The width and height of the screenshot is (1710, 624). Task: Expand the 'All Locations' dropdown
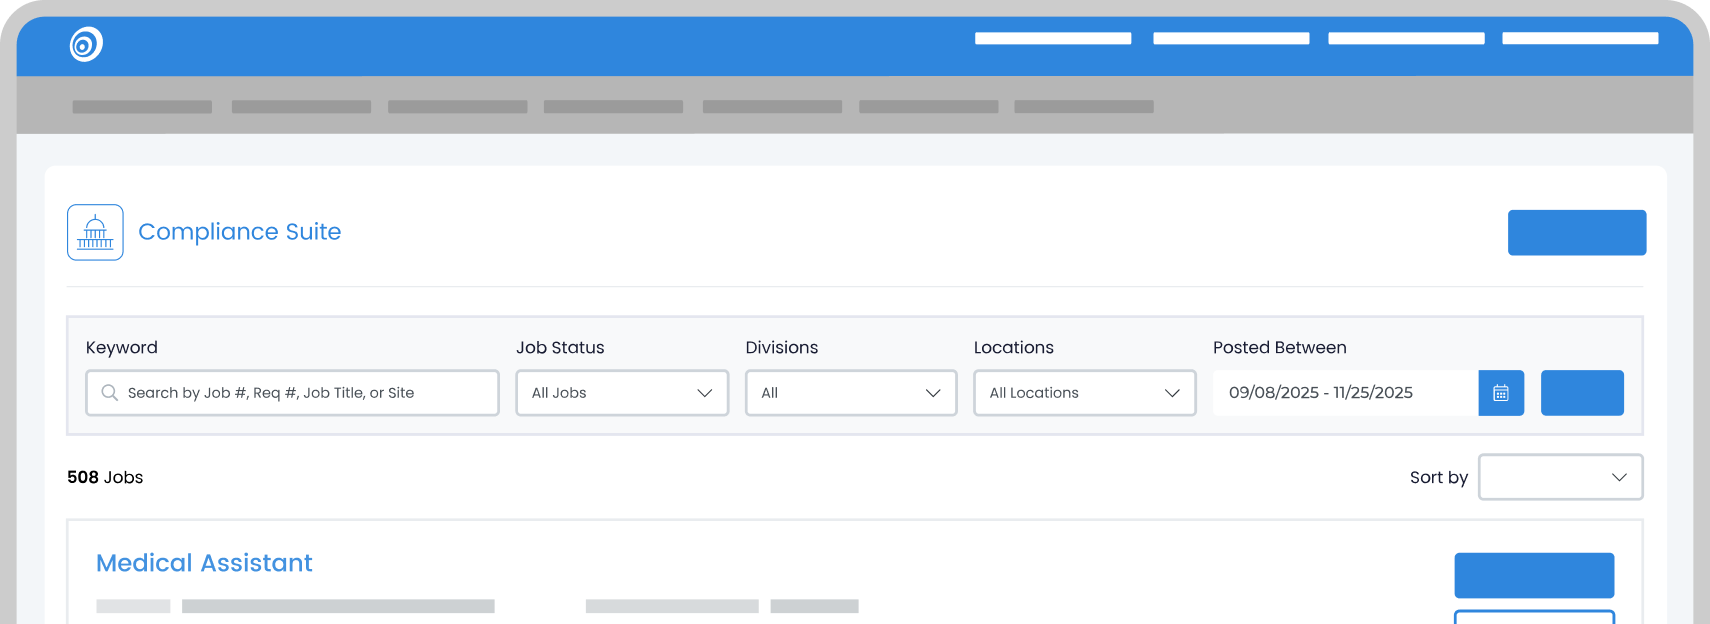(1084, 393)
